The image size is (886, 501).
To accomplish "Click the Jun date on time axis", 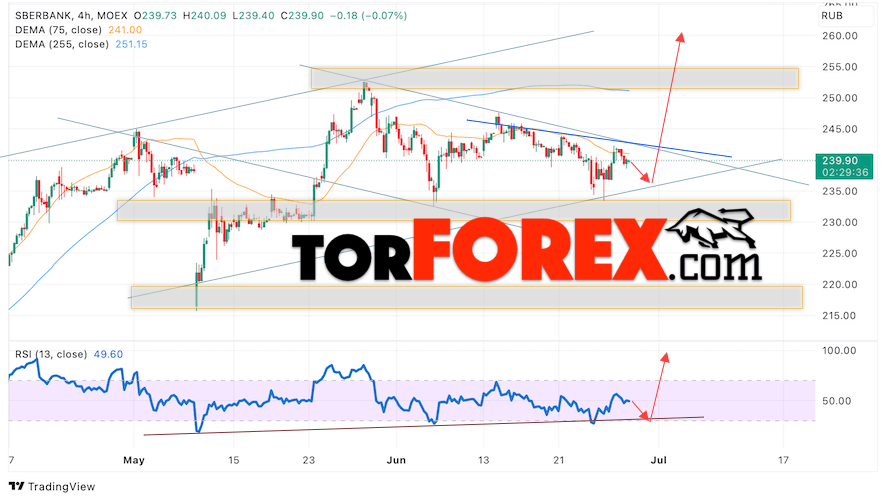I will (396, 460).
